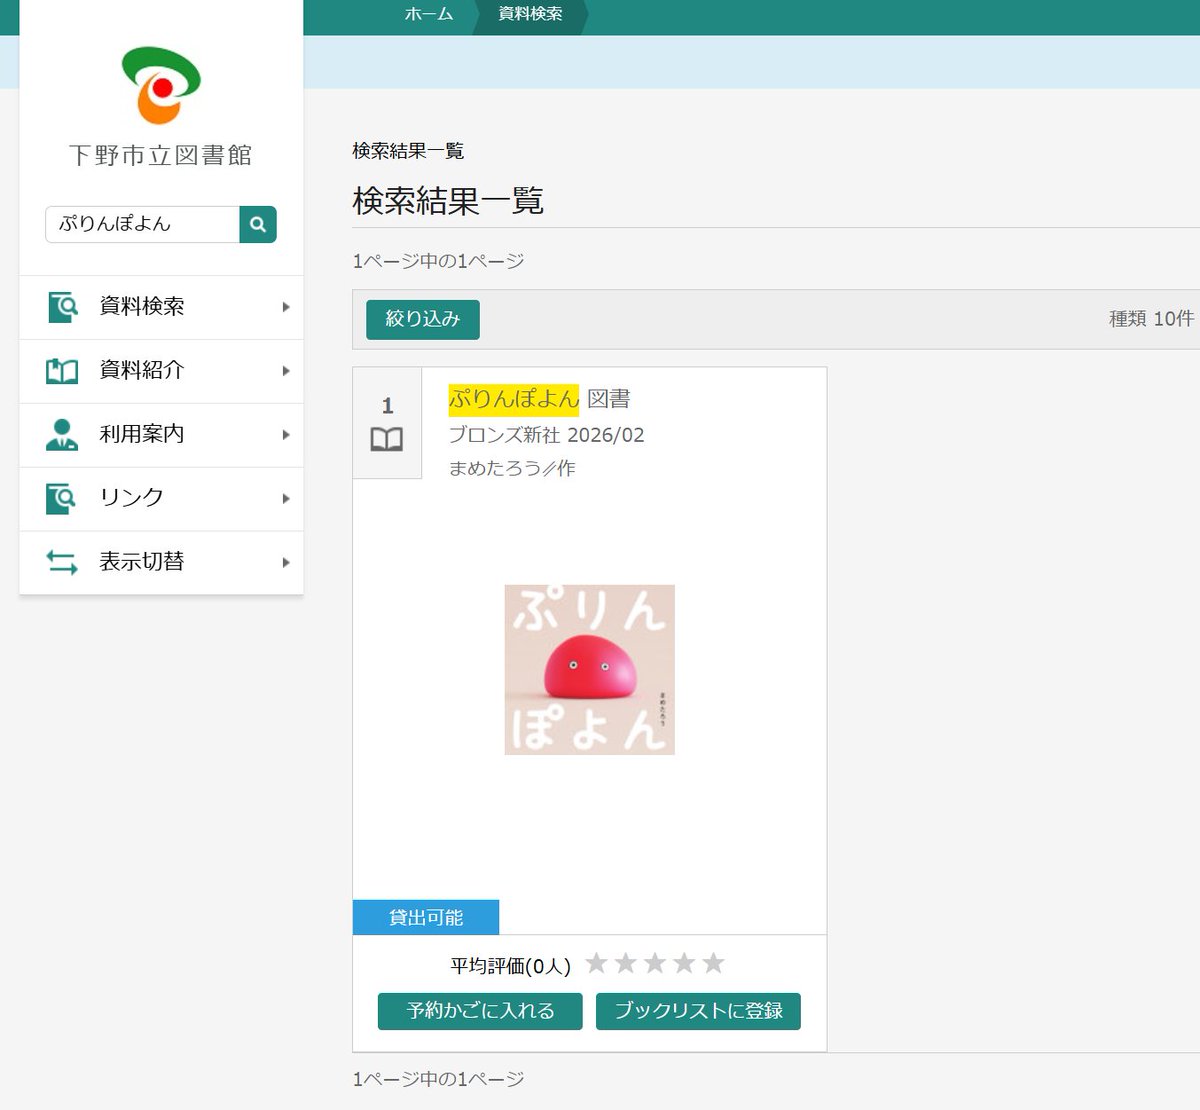Open the highlighted ぷりんぽよん title link

click(514, 400)
